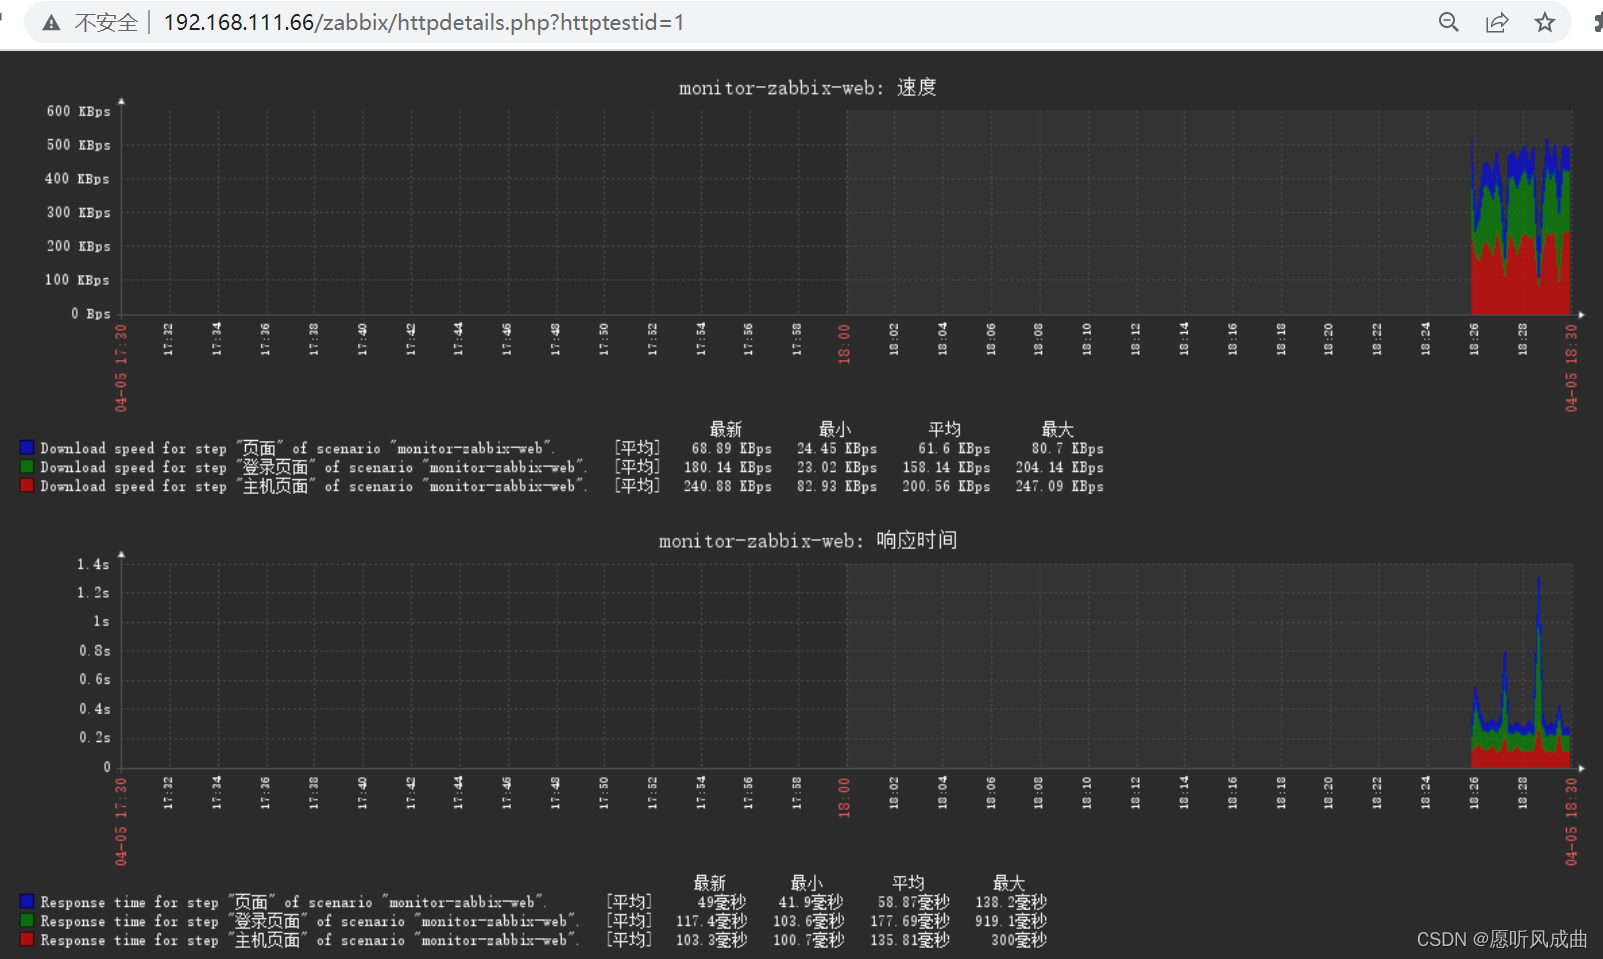Click the latest response value 117.4毫秒
The image size is (1603, 959).
pos(711,922)
